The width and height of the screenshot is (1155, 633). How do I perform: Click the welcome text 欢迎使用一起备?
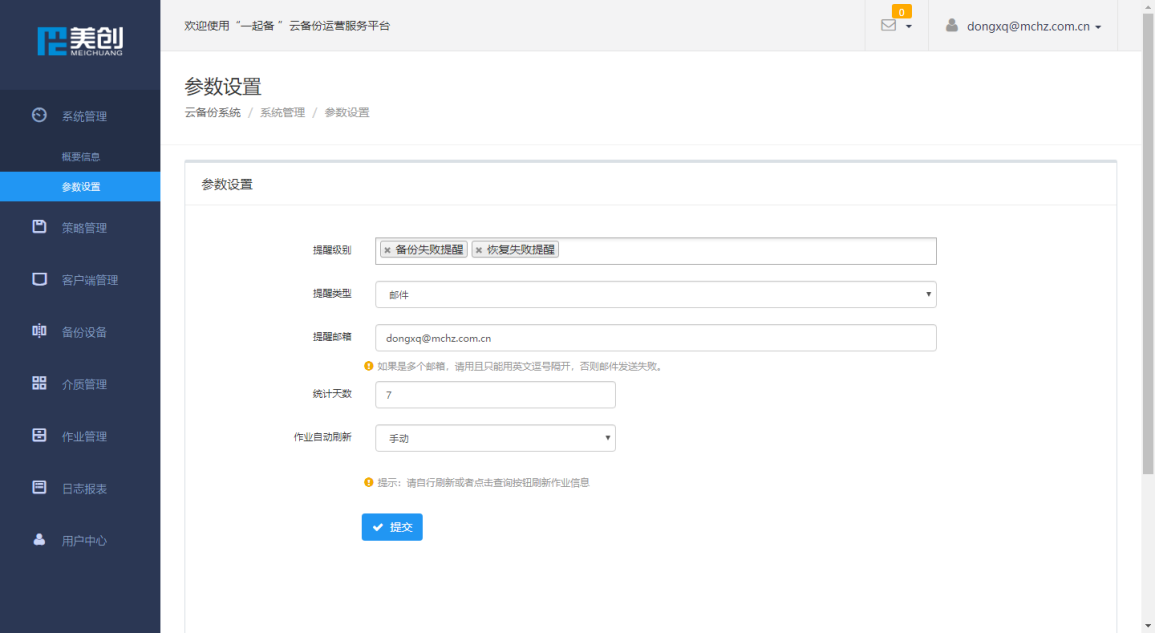point(287,26)
